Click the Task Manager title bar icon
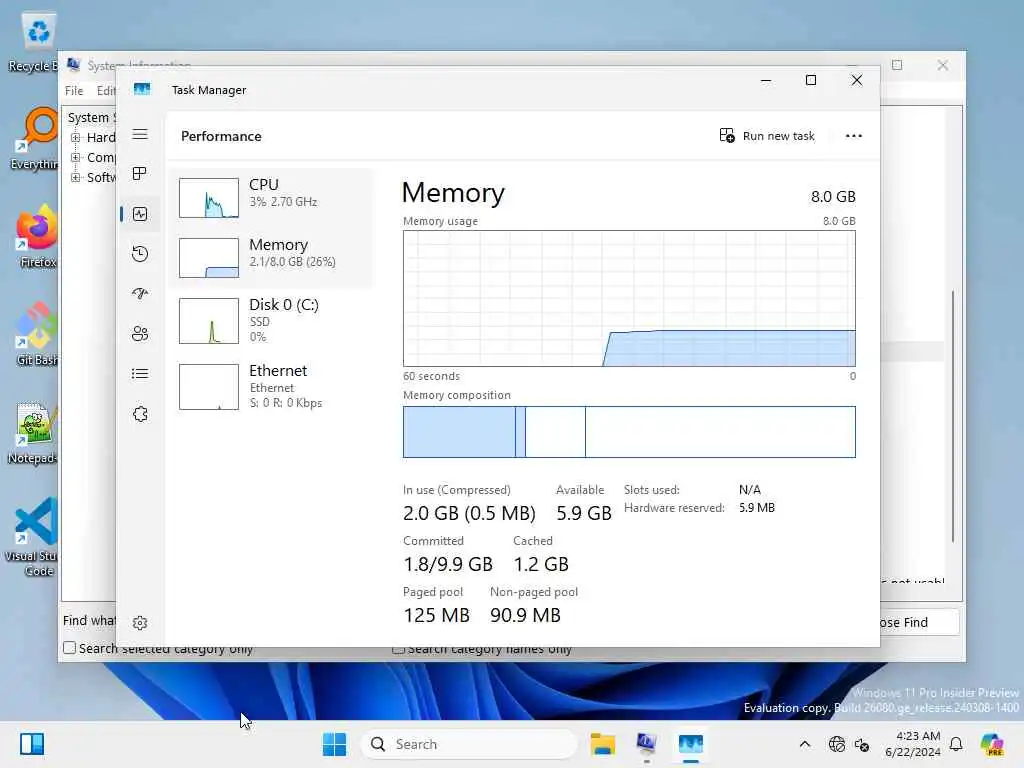This screenshot has height=768, width=1024. (x=142, y=89)
